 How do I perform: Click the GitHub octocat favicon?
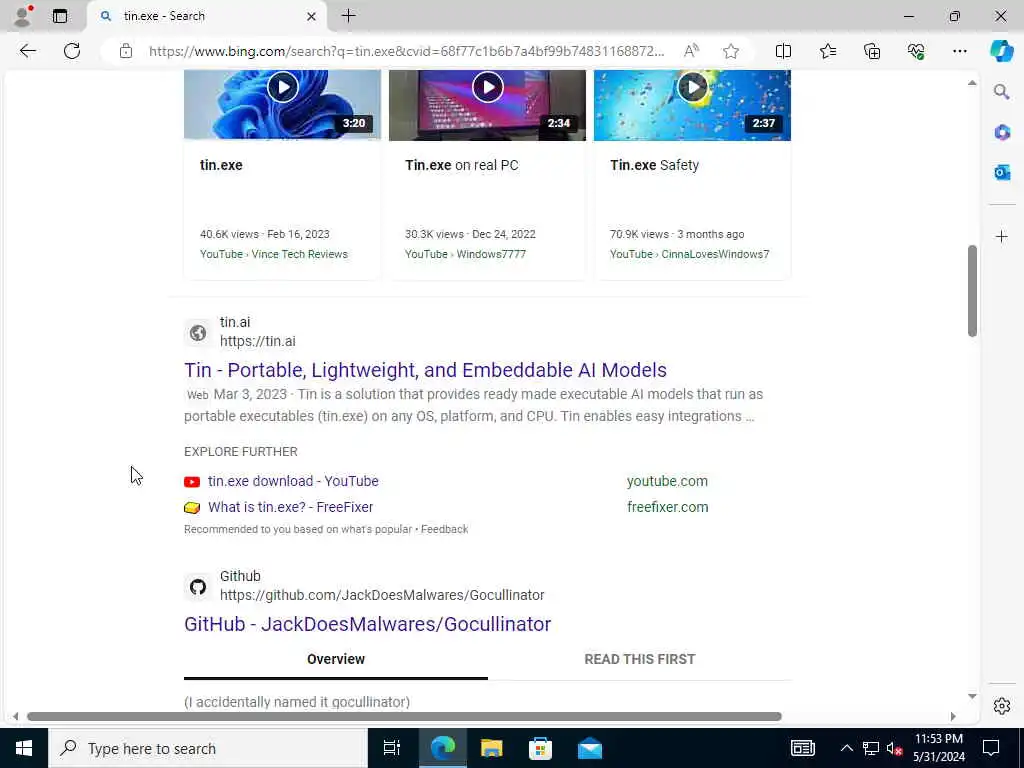coord(198,587)
